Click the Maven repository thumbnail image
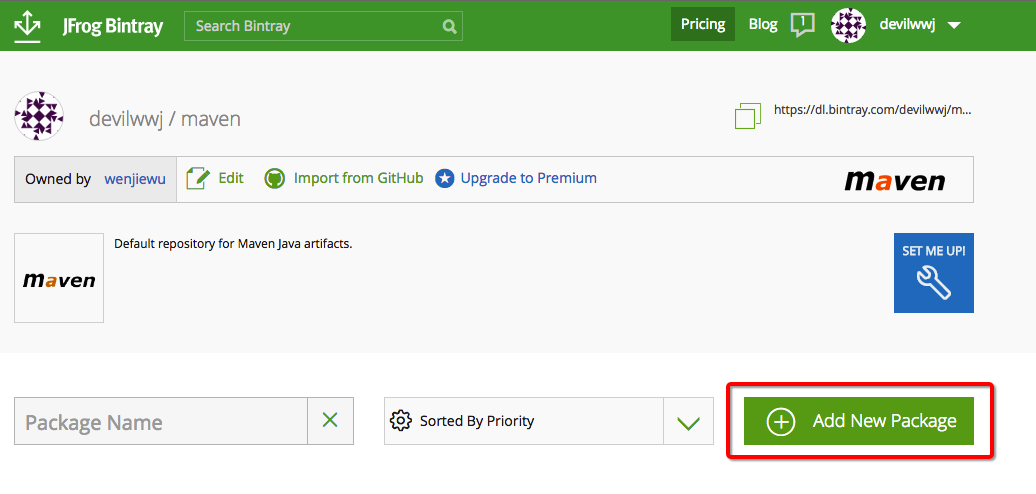This screenshot has height=494, width=1036. click(59, 278)
